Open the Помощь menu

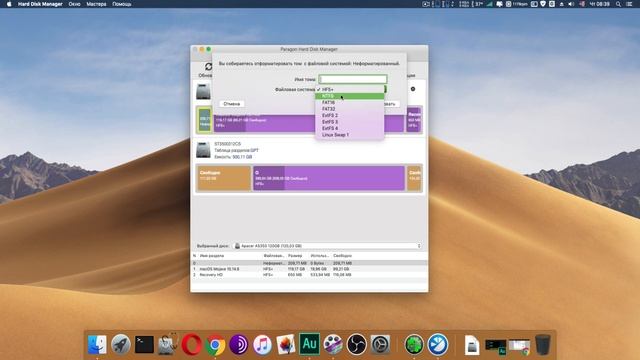point(122,4)
